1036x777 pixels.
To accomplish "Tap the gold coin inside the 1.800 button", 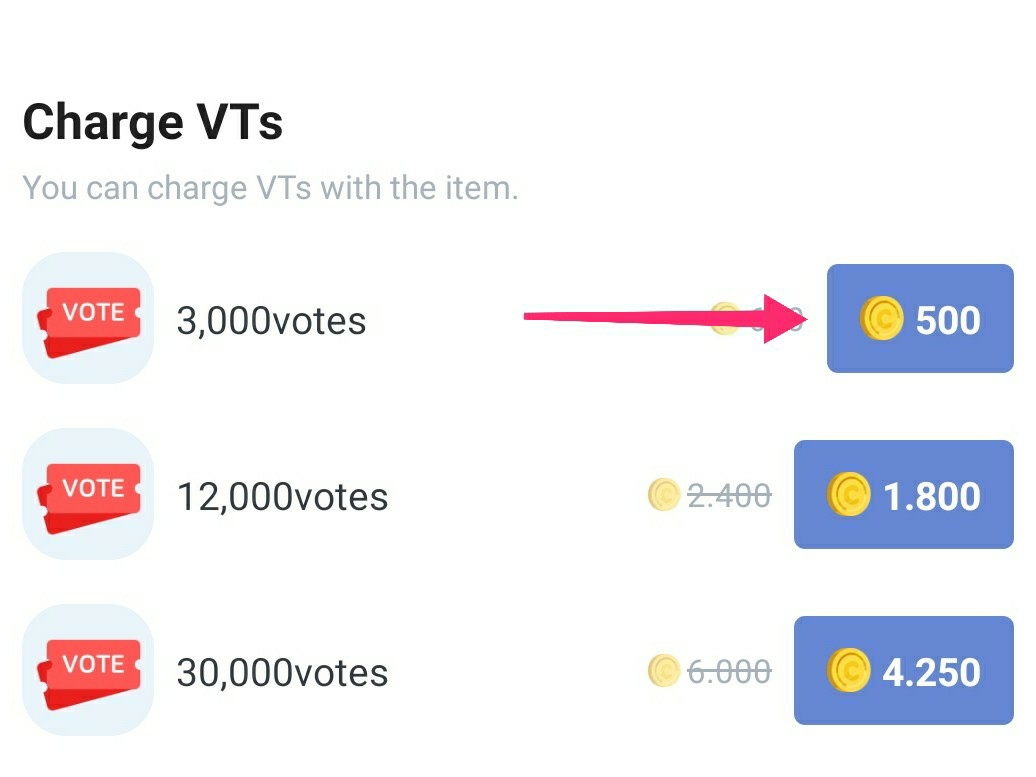I will tap(849, 495).
